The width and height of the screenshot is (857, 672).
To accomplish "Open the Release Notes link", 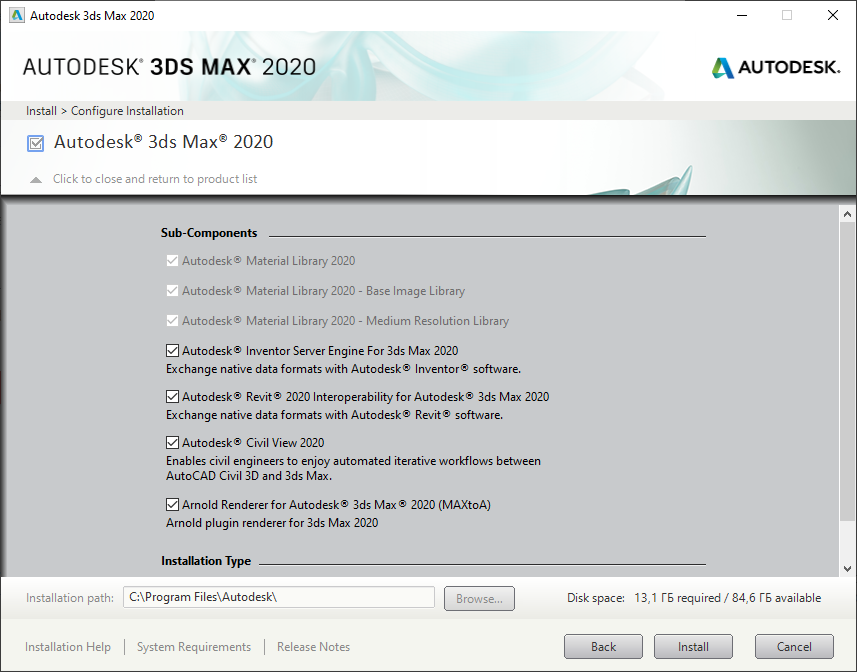I will [313, 647].
